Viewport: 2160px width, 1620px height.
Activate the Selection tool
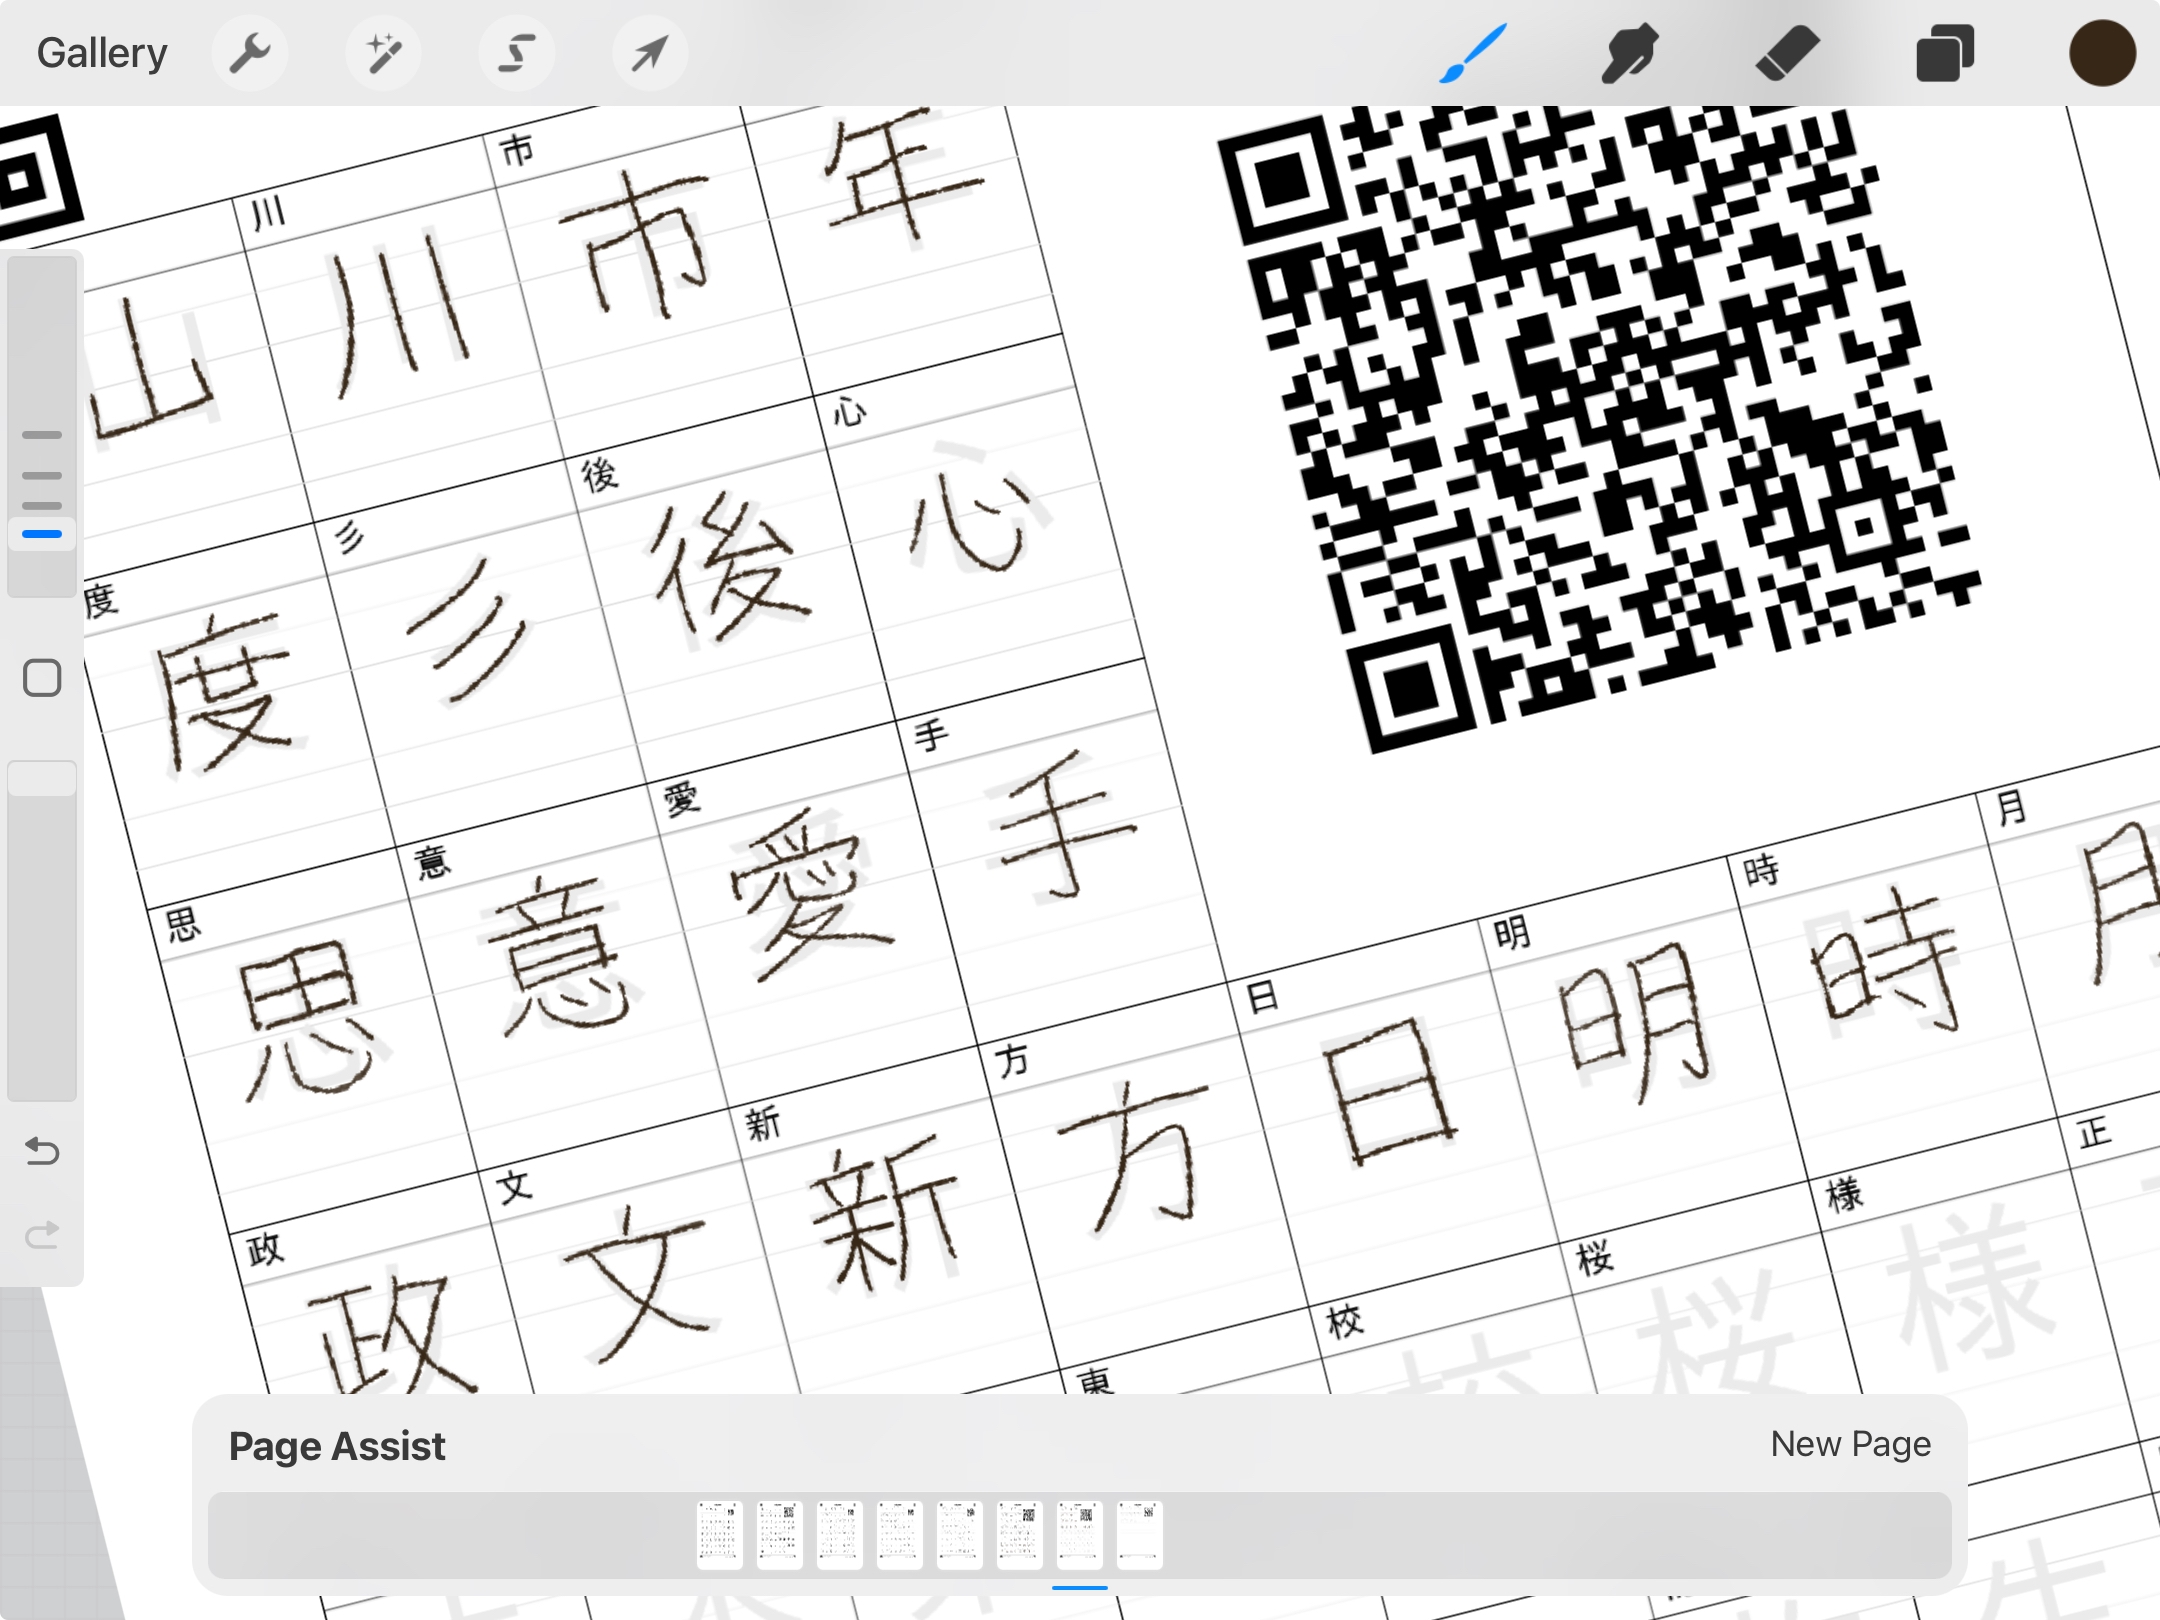pos(517,52)
